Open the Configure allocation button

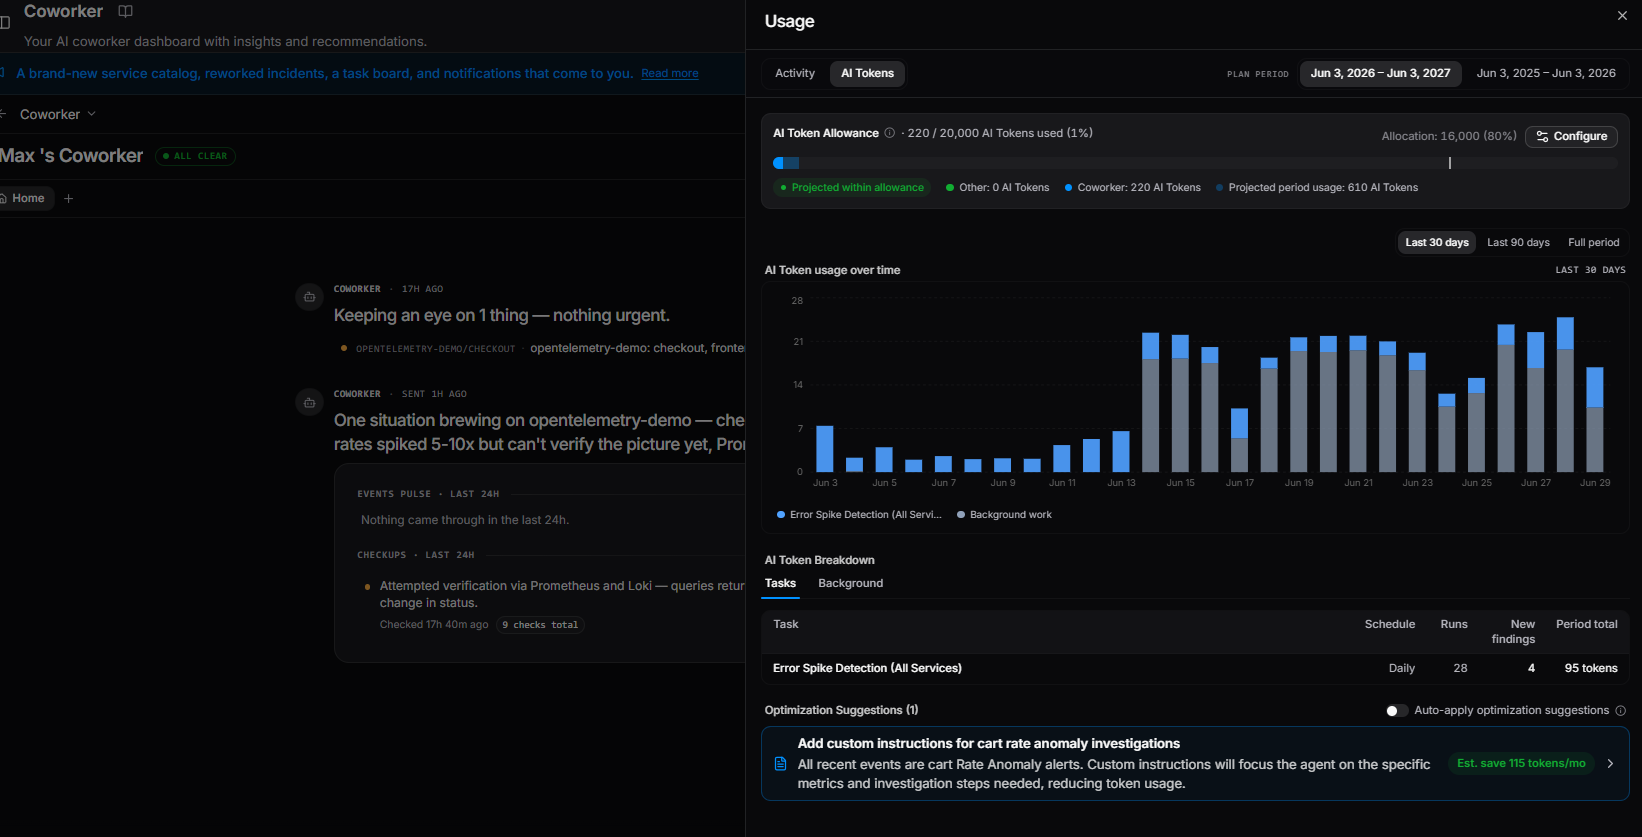1571,136
